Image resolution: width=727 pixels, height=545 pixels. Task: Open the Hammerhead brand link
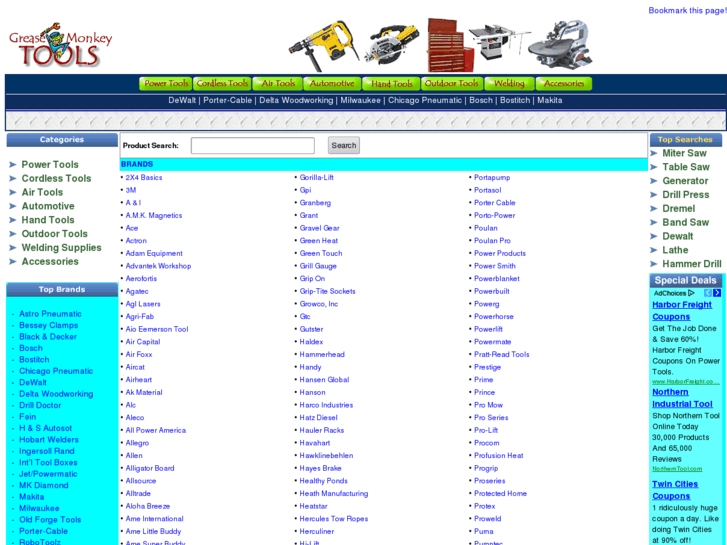[x=322, y=354]
